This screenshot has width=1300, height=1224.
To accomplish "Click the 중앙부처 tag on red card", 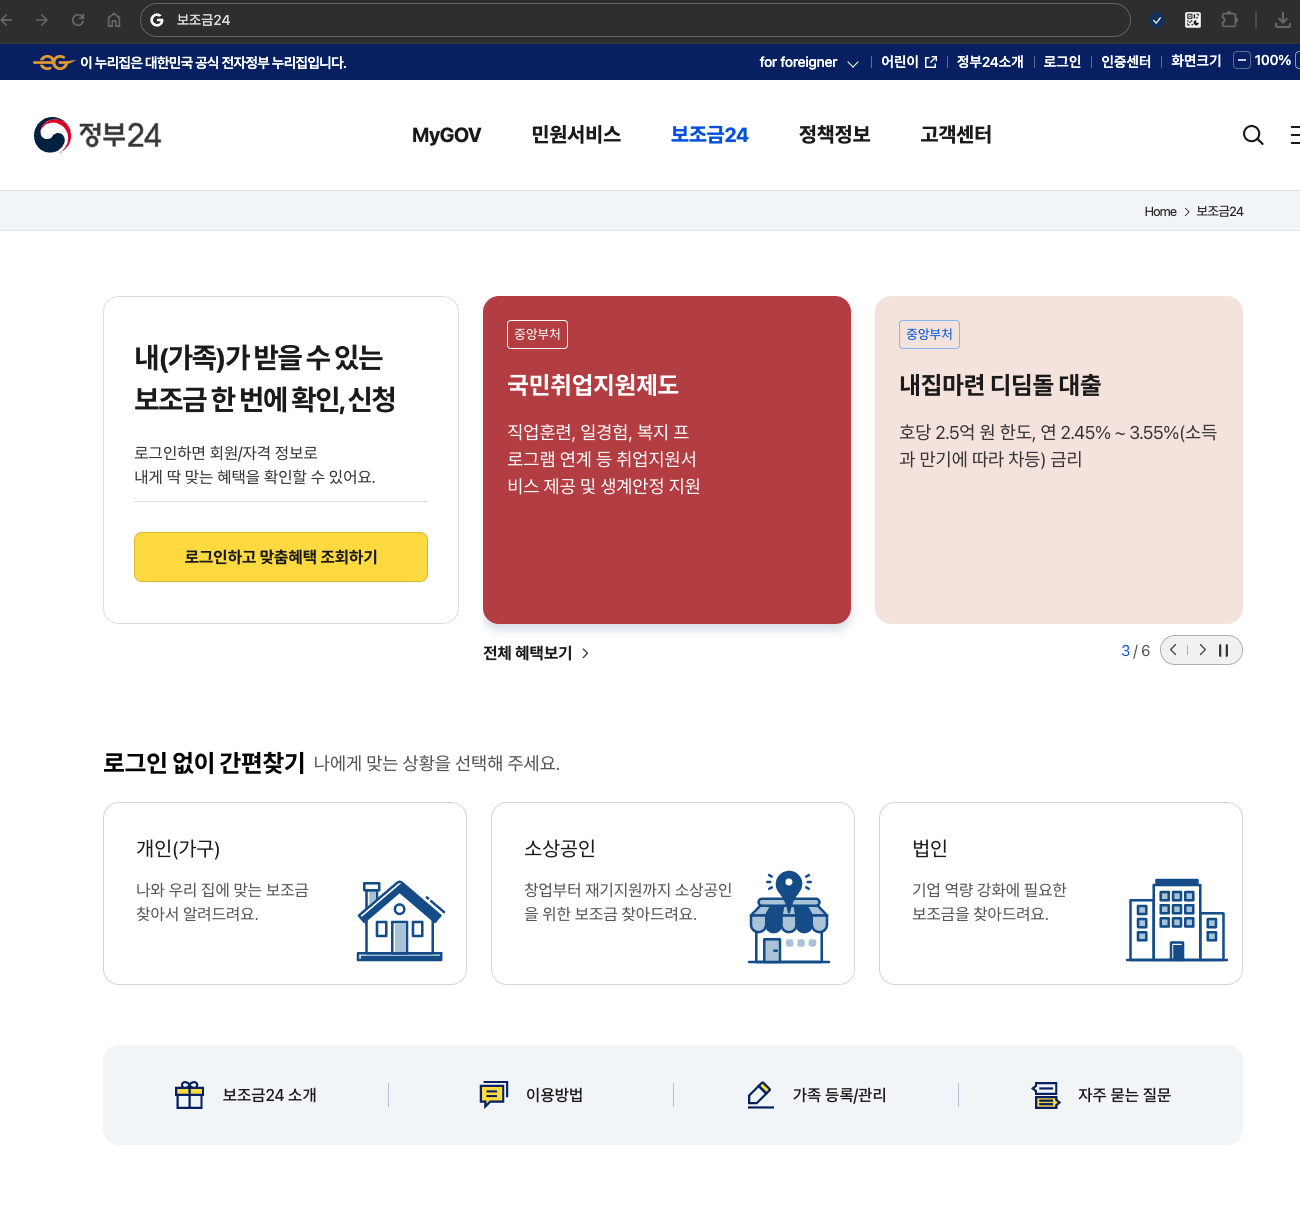I will click(x=537, y=334).
